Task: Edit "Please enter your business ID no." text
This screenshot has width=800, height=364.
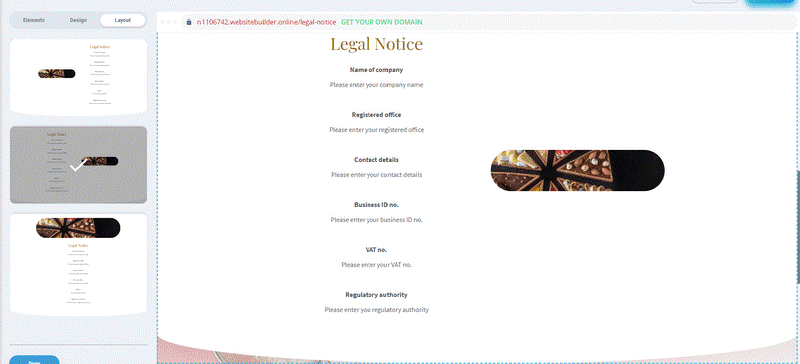Action: tap(377, 220)
